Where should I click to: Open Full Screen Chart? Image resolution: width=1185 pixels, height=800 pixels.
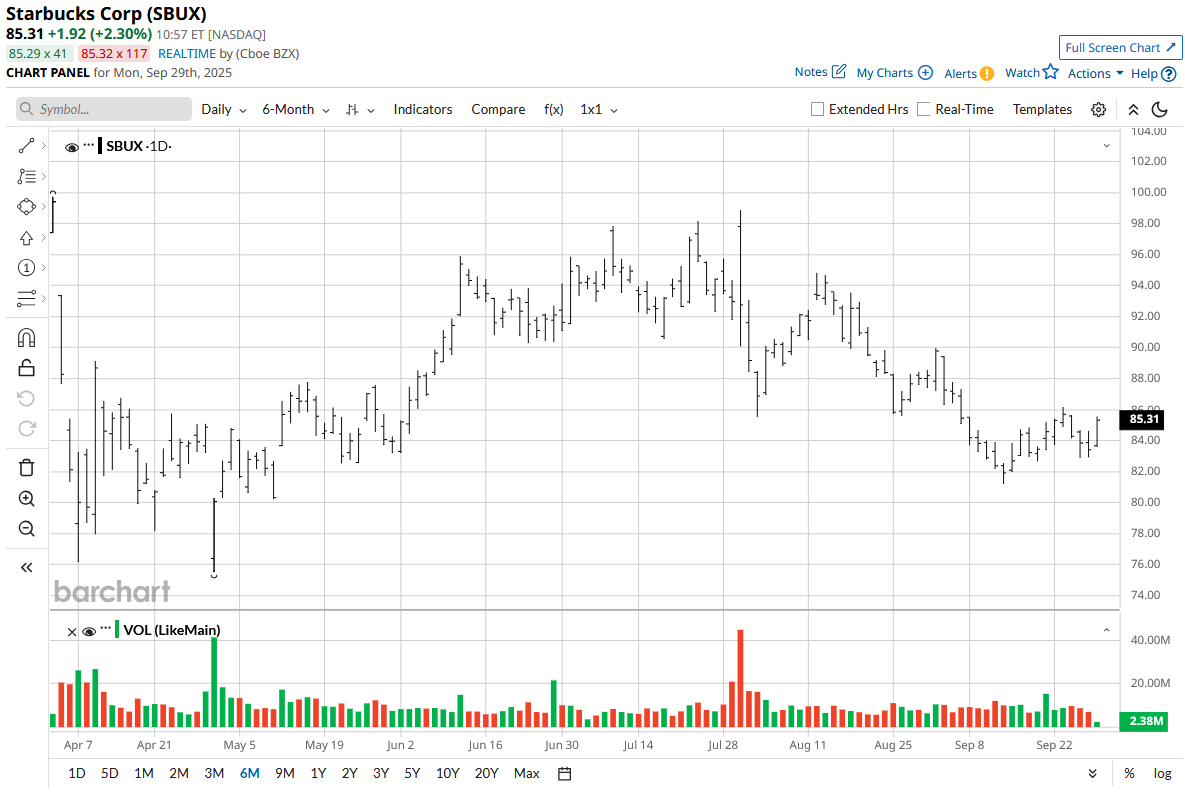pos(1120,48)
